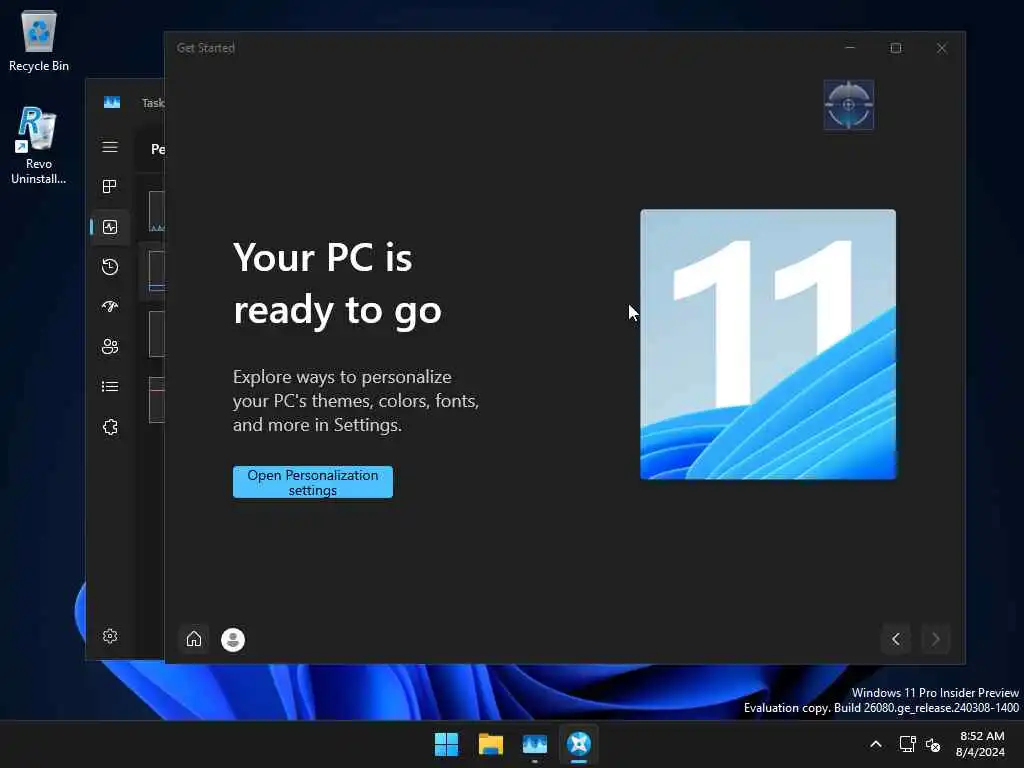
Task: Open Personalization settings button
Action: pos(313,482)
